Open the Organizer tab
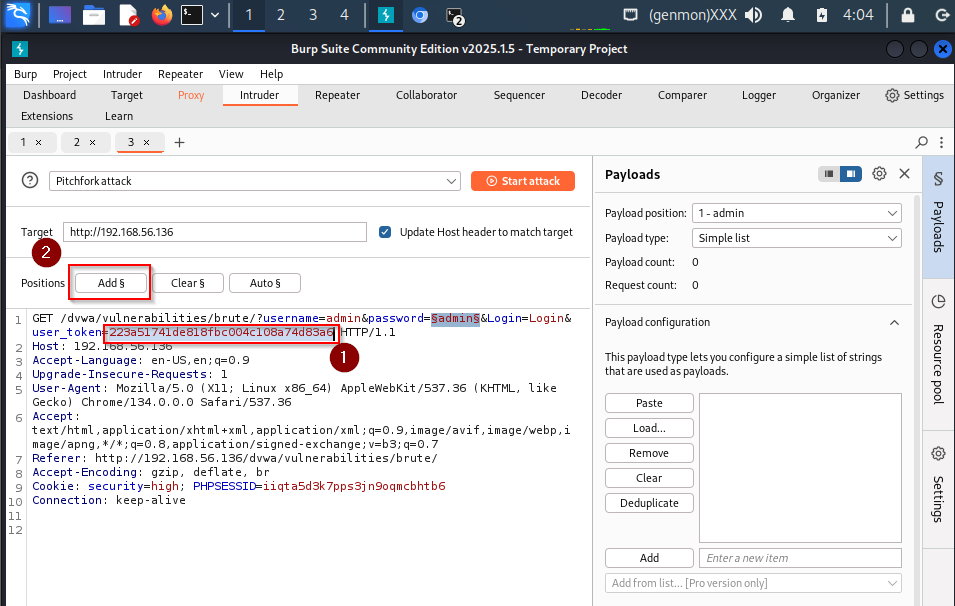Image resolution: width=955 pixels, height=606 pixels. pos(836,95)
